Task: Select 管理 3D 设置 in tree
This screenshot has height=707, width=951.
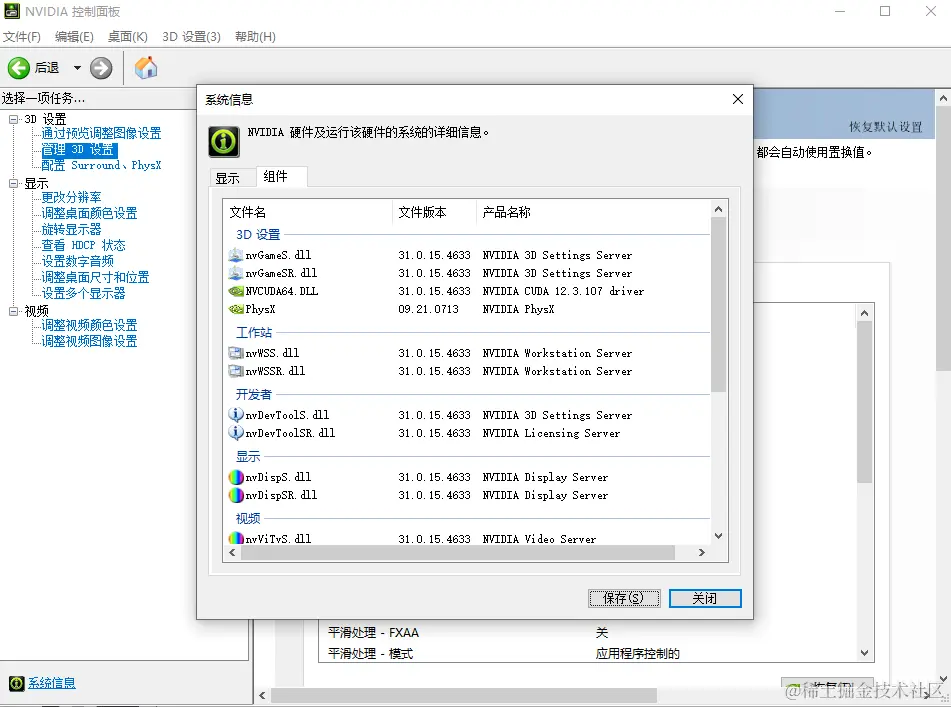Action: [78, 150]
